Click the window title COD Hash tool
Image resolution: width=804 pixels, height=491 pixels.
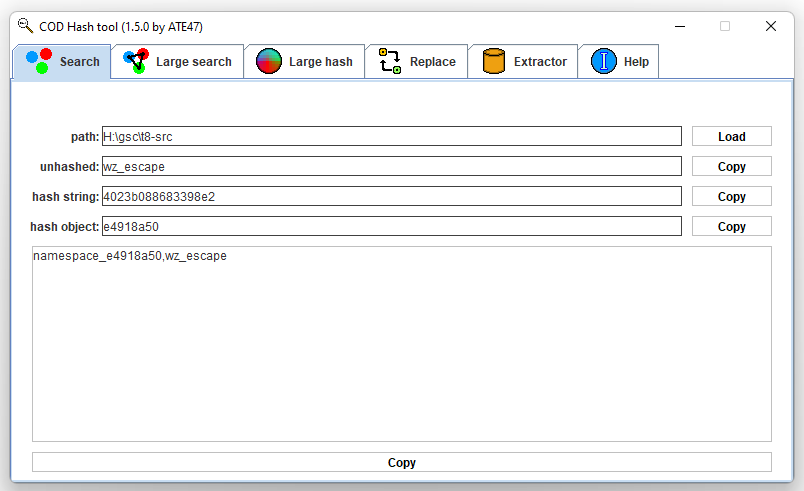click(121, 27)
